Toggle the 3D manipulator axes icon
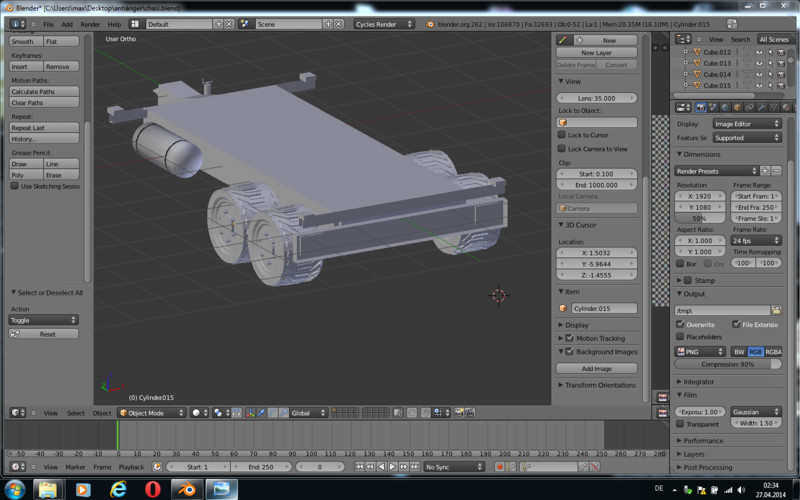This screenshot has height=500, width=800. (x=251, y=413)
